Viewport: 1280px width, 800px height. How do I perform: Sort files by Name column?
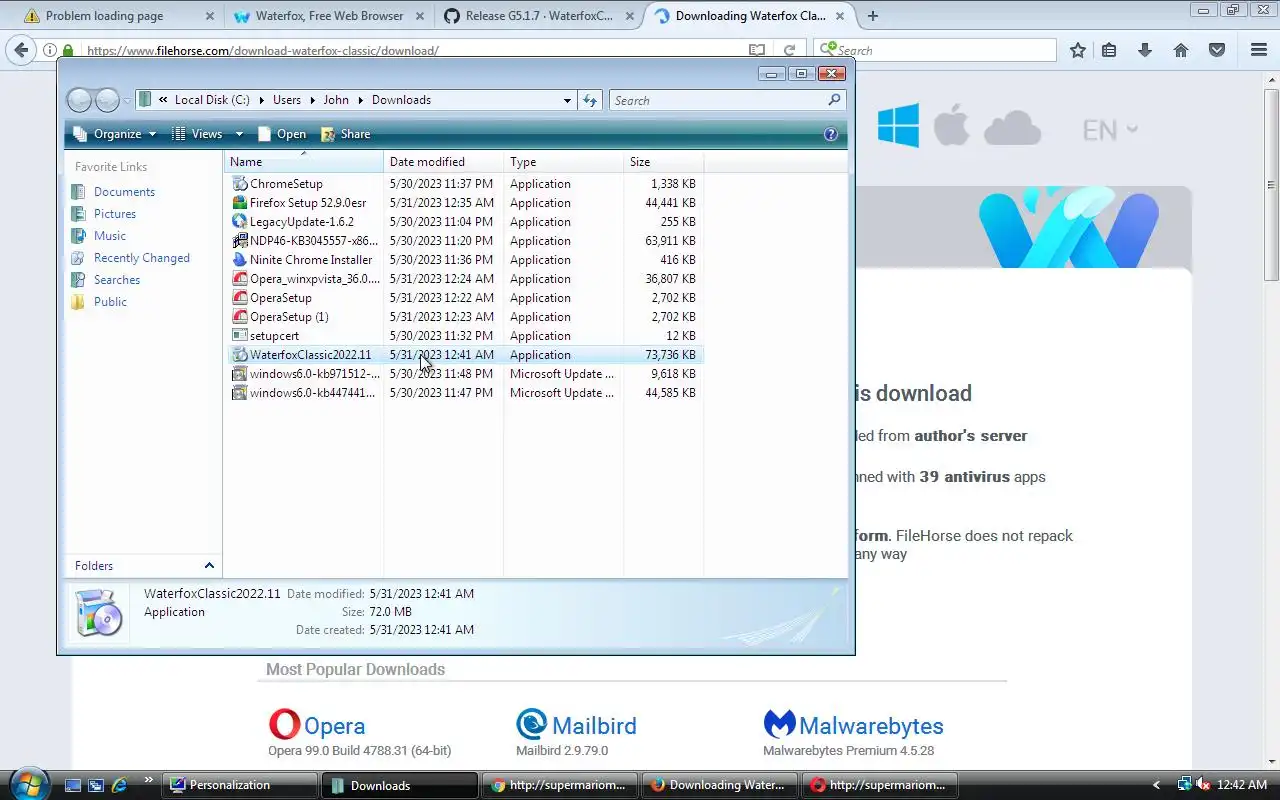coord(304,162)
